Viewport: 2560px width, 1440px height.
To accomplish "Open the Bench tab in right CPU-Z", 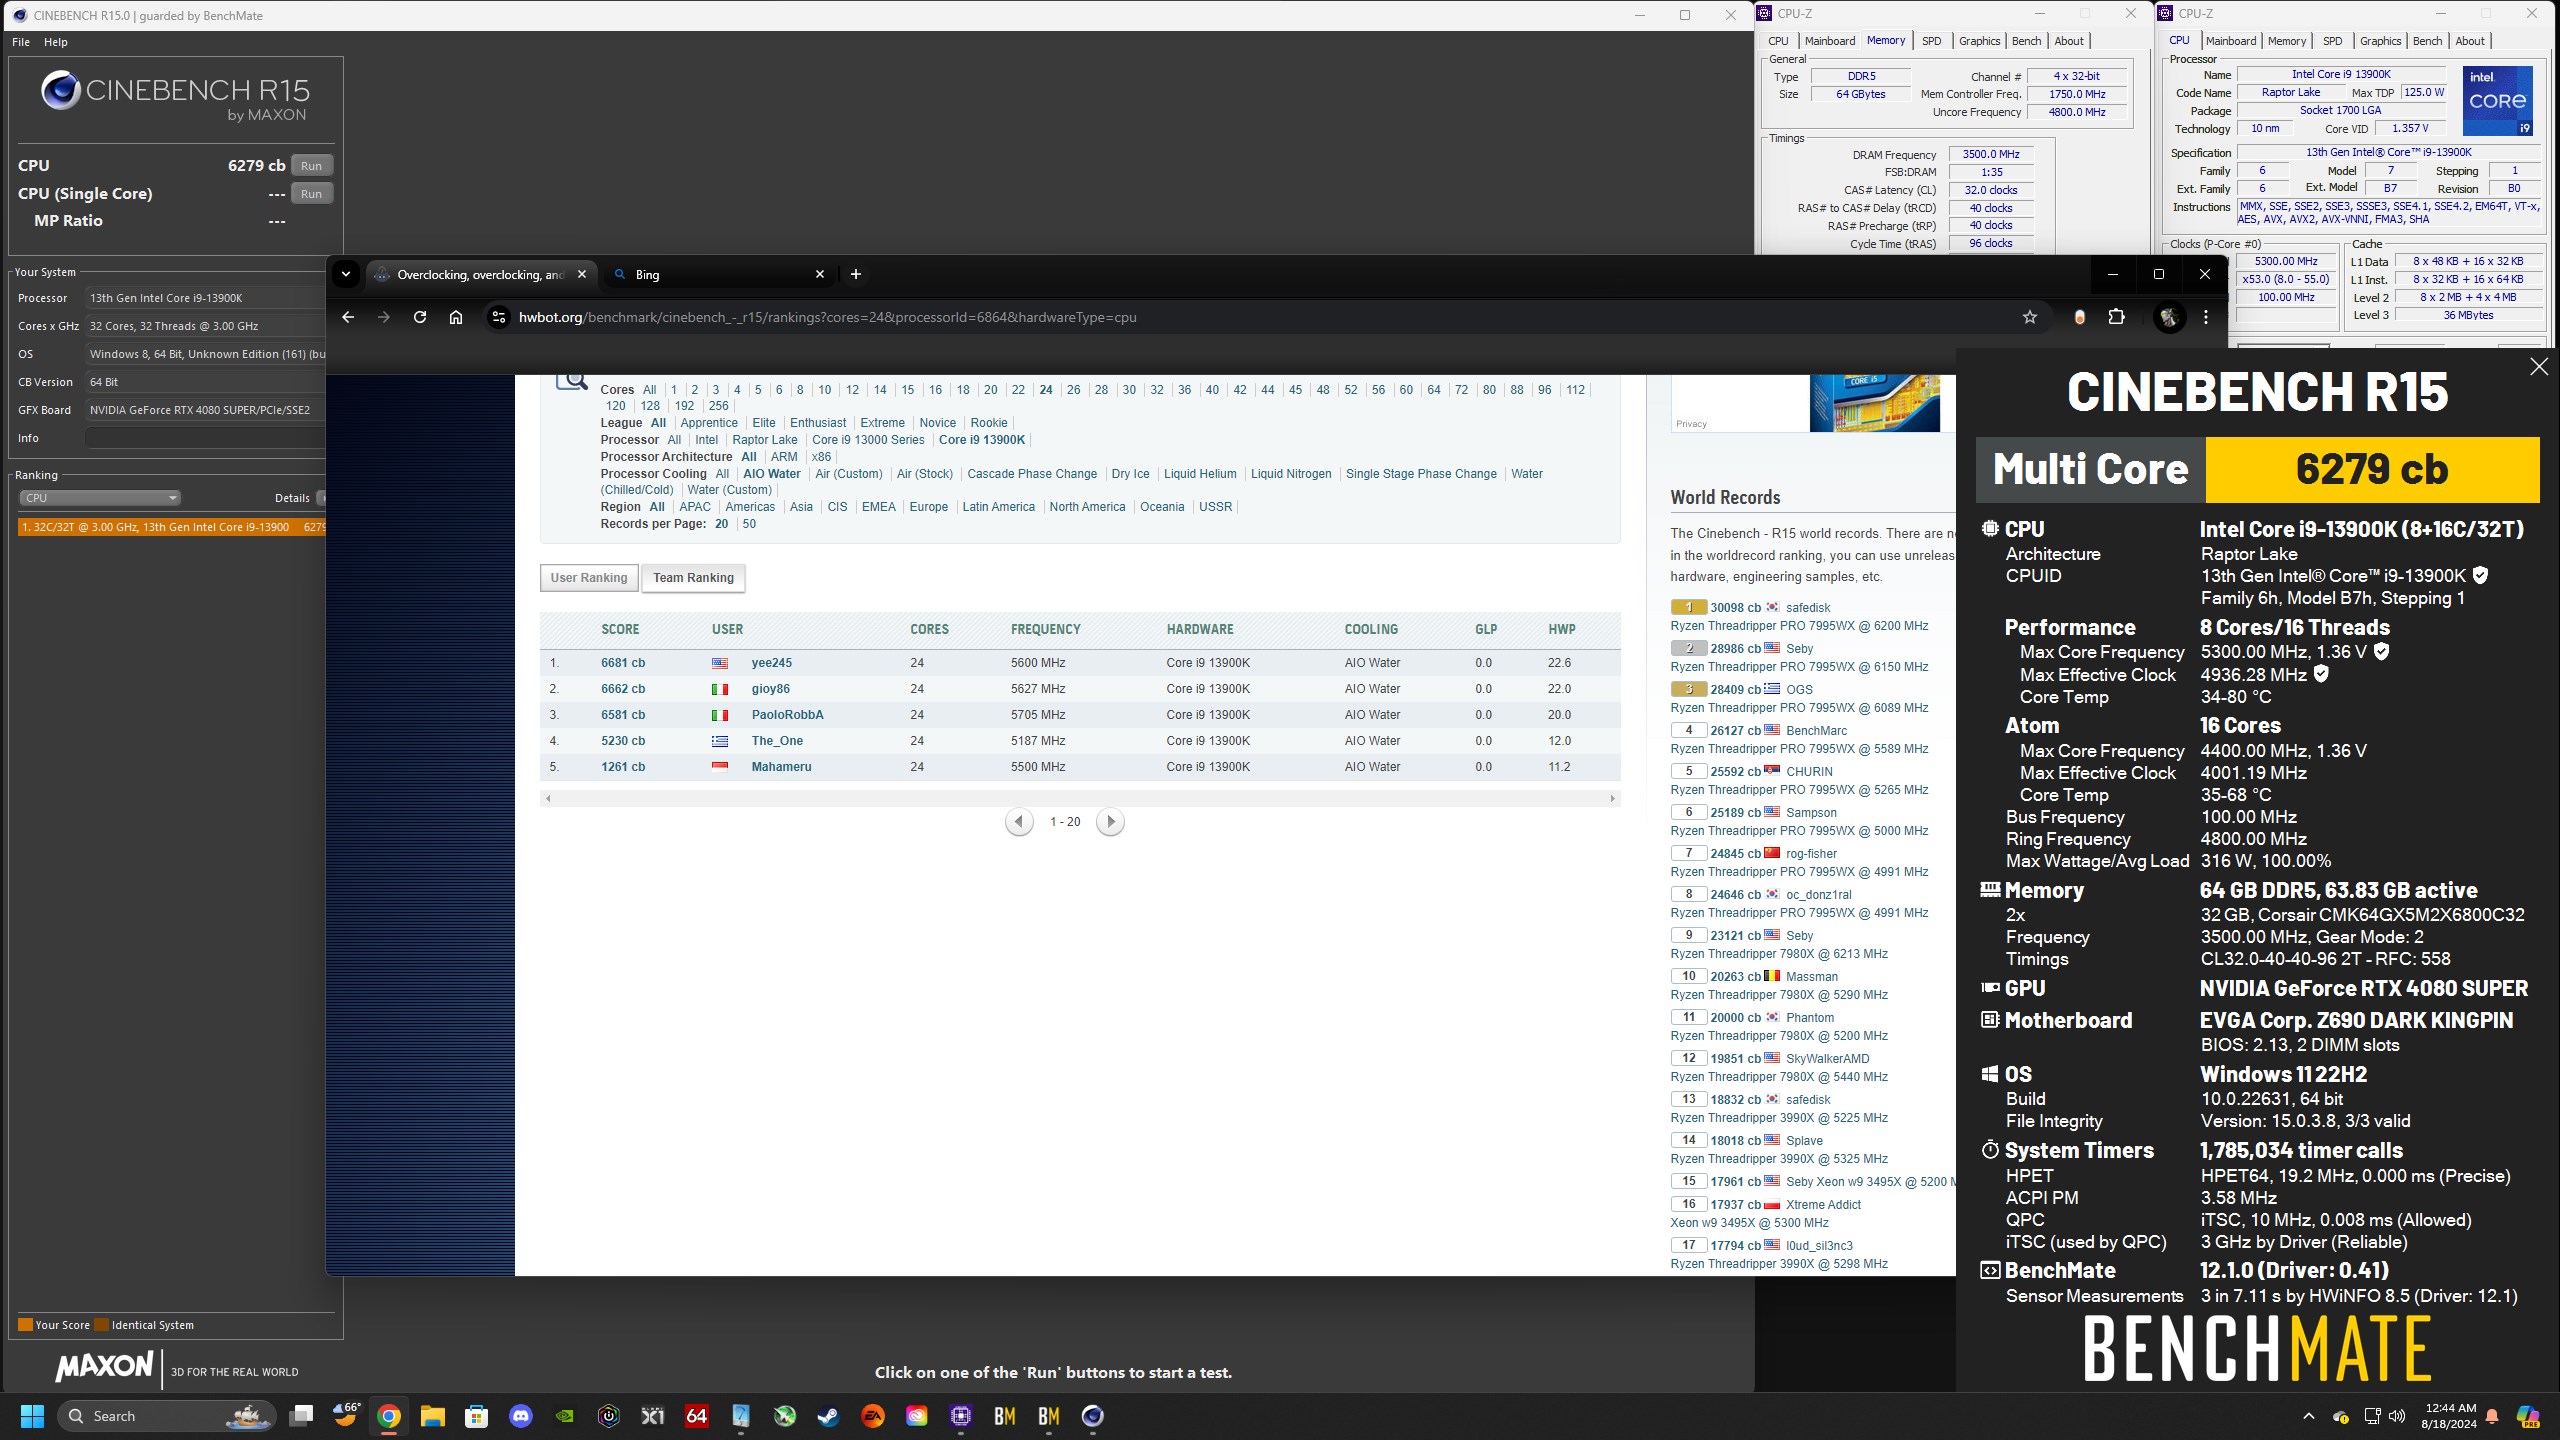I will pos(2427,41).
